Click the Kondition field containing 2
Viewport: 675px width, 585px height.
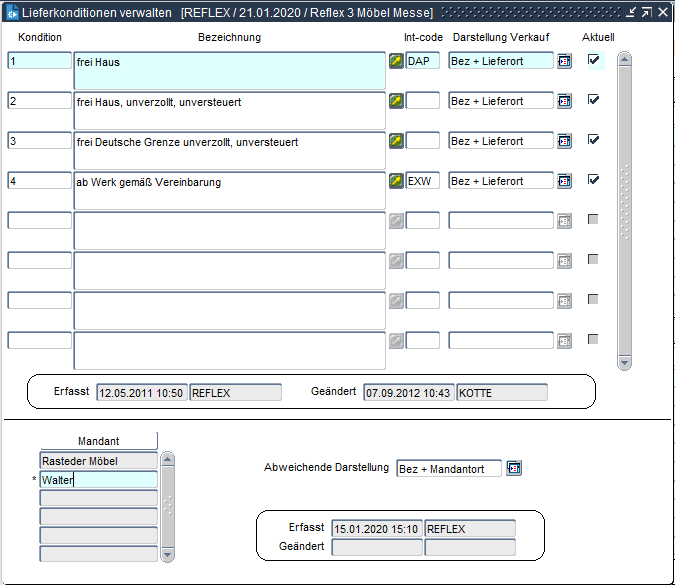[x=39, y=101]
